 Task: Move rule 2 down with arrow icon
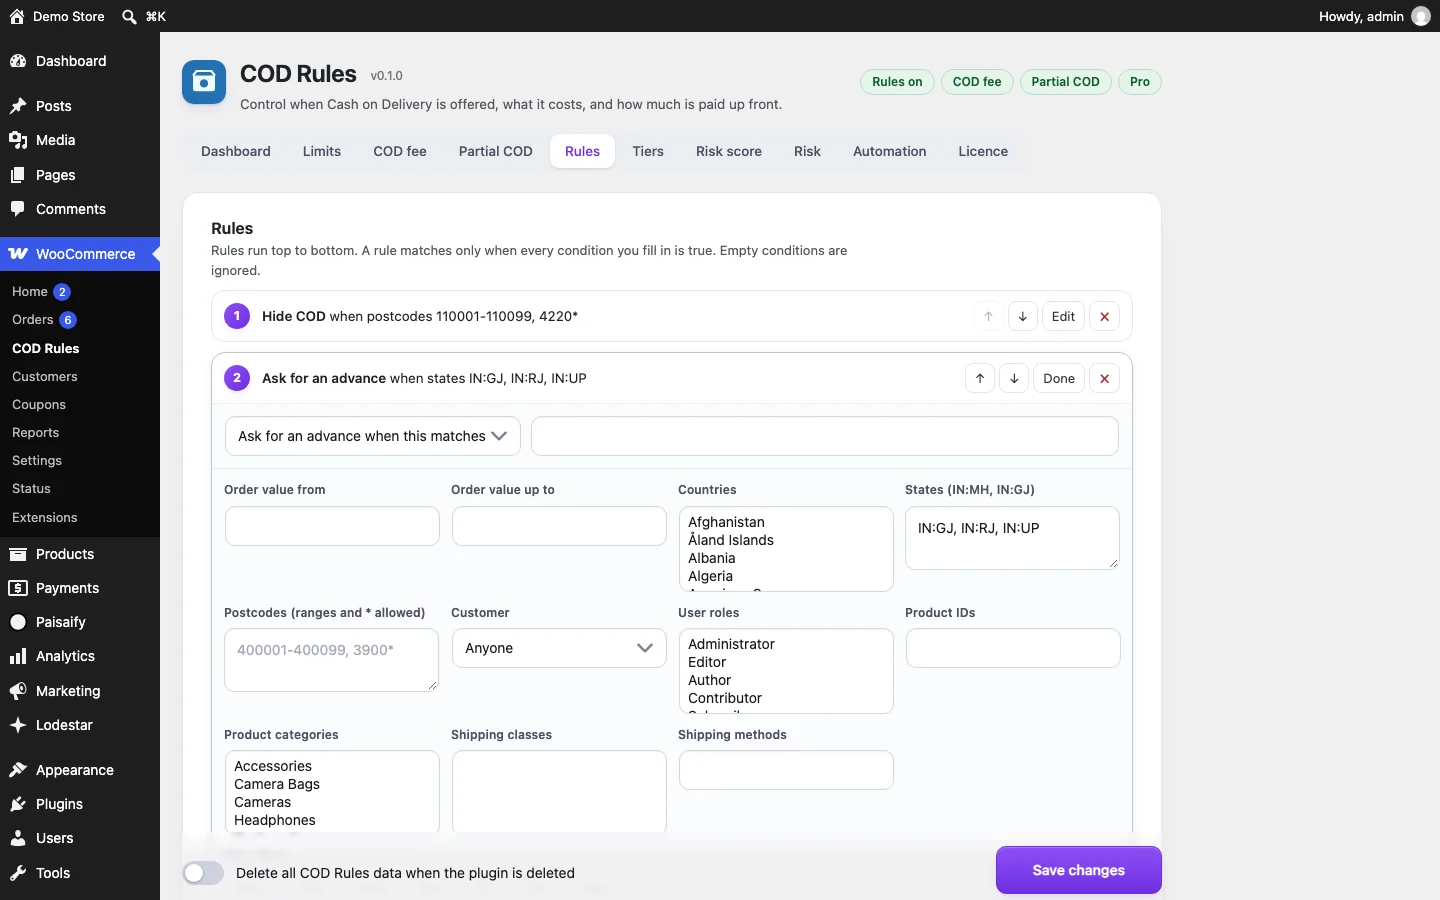pos(1014,379)
